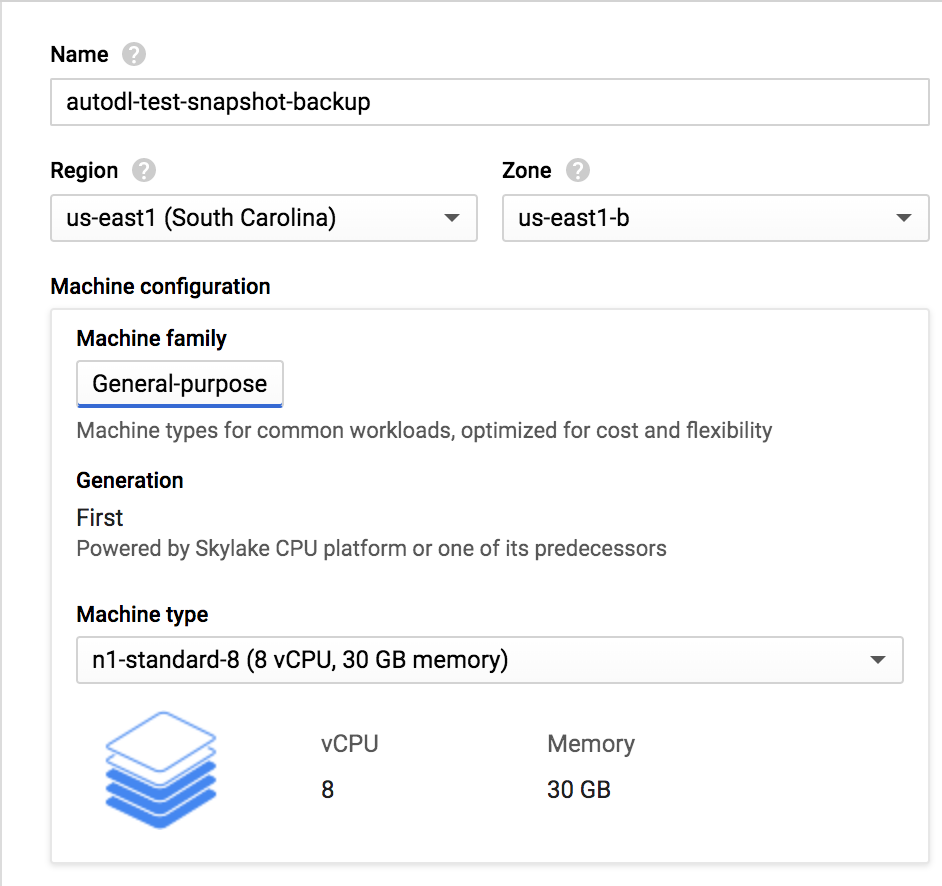
Task: Click the Skylake CPU platform description
Action: click(371, 549)
